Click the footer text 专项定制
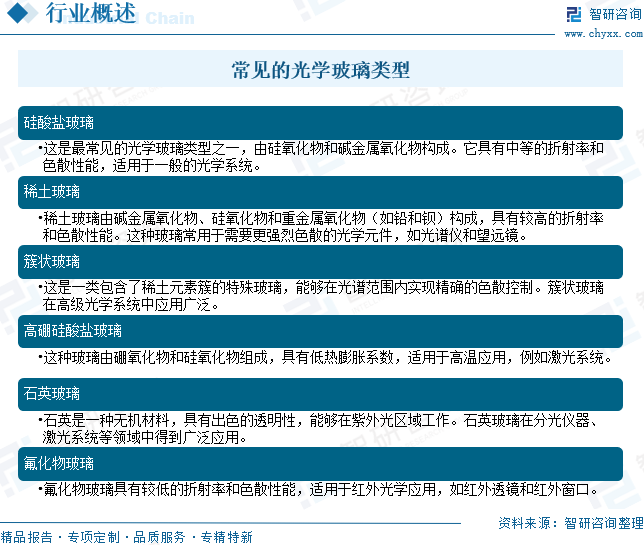This screenshot has height=545, width=644. tap(93, 537)
